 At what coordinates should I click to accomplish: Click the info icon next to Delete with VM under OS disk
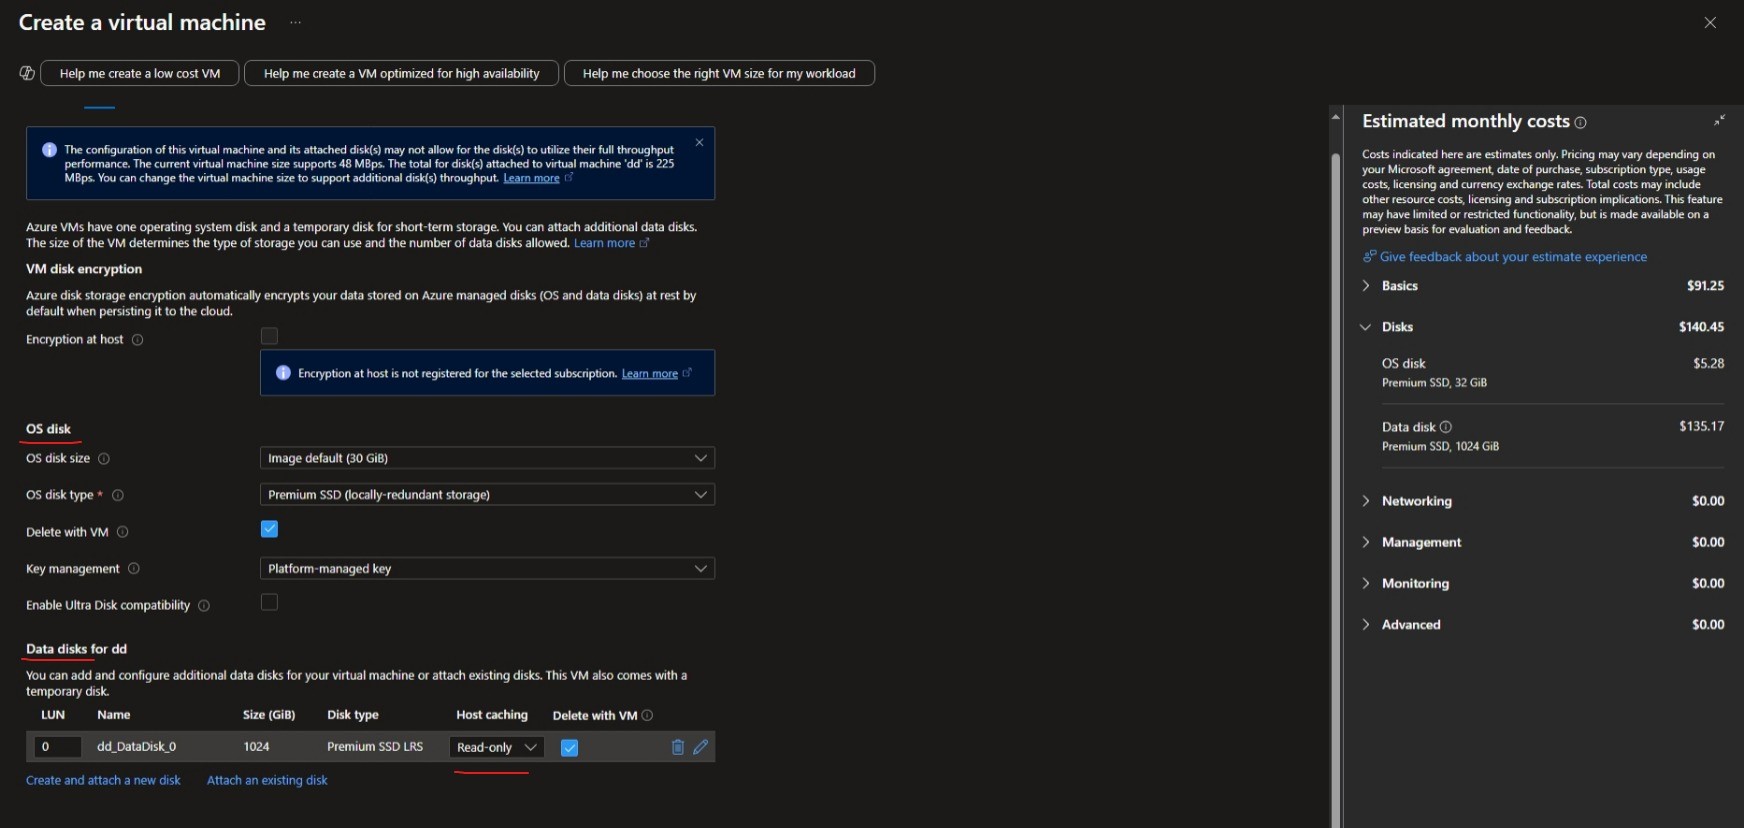pos(123,532)
